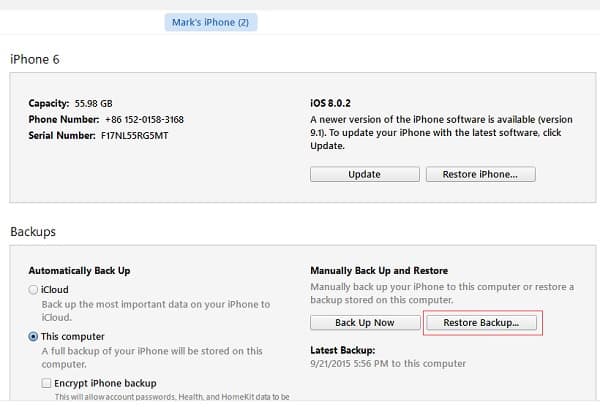Enable Encrypt iPhone backup checkbox
Image resolution: width=600 pixels, height=407 pixels.
click(x=46, y=383)
